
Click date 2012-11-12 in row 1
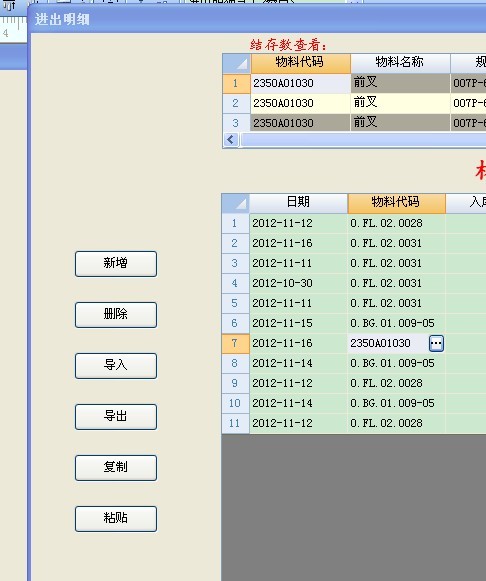click(299, 223)
